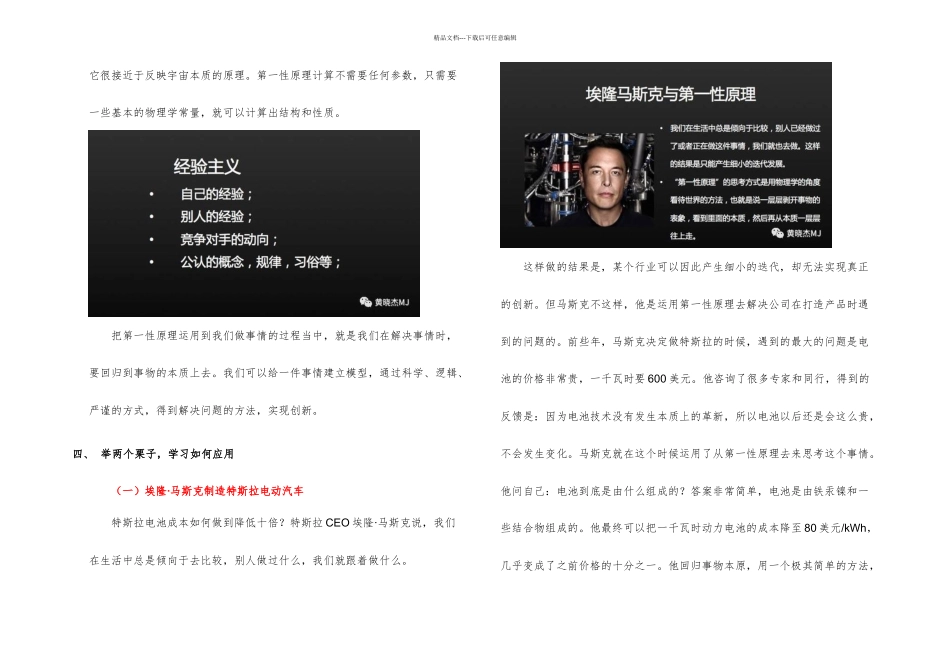Image resolution: width=950 pixels, height=672 pixels.
Task: Select the 经验主义 slide title
Action: tap(207, 166)
